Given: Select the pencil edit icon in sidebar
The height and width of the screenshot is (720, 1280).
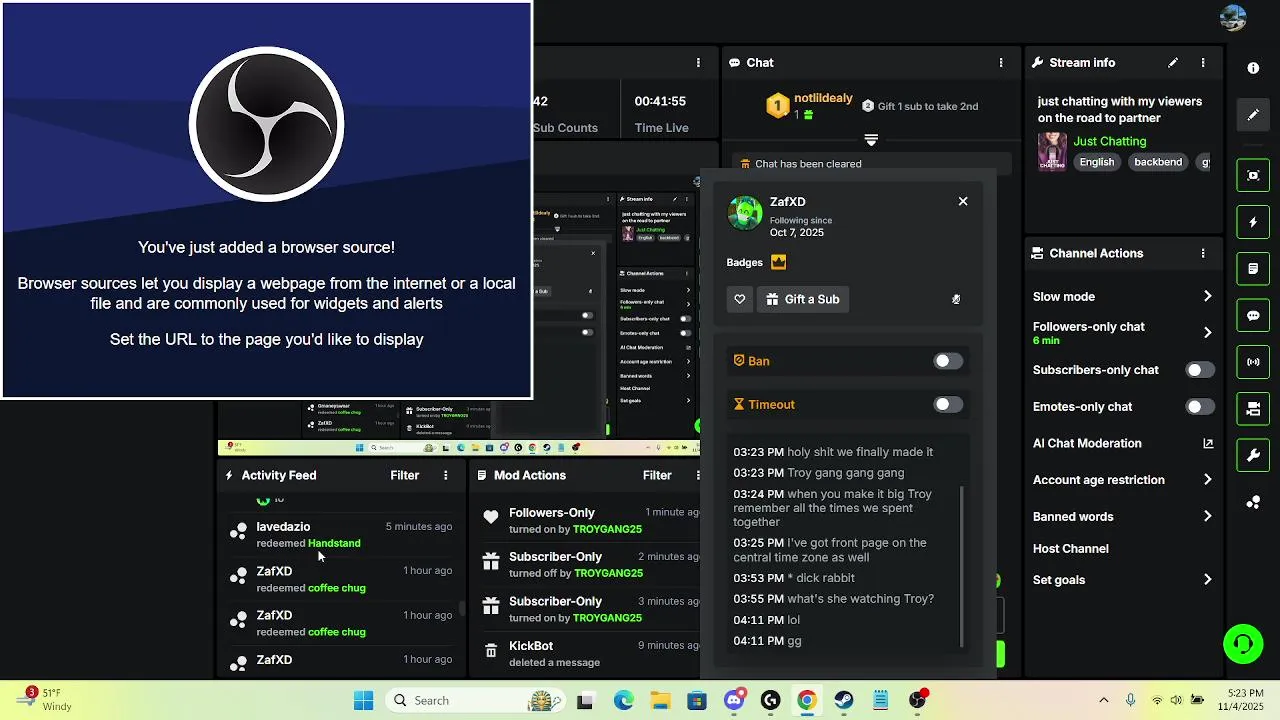Looking at the screenshot, I should coord(1253,115).
